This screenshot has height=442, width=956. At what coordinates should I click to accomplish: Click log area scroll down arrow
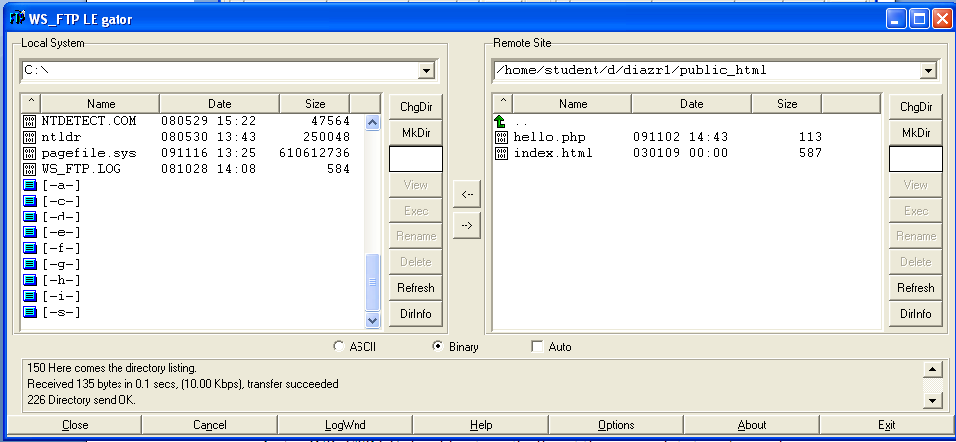pyautogui.click(x=932, y=401)
